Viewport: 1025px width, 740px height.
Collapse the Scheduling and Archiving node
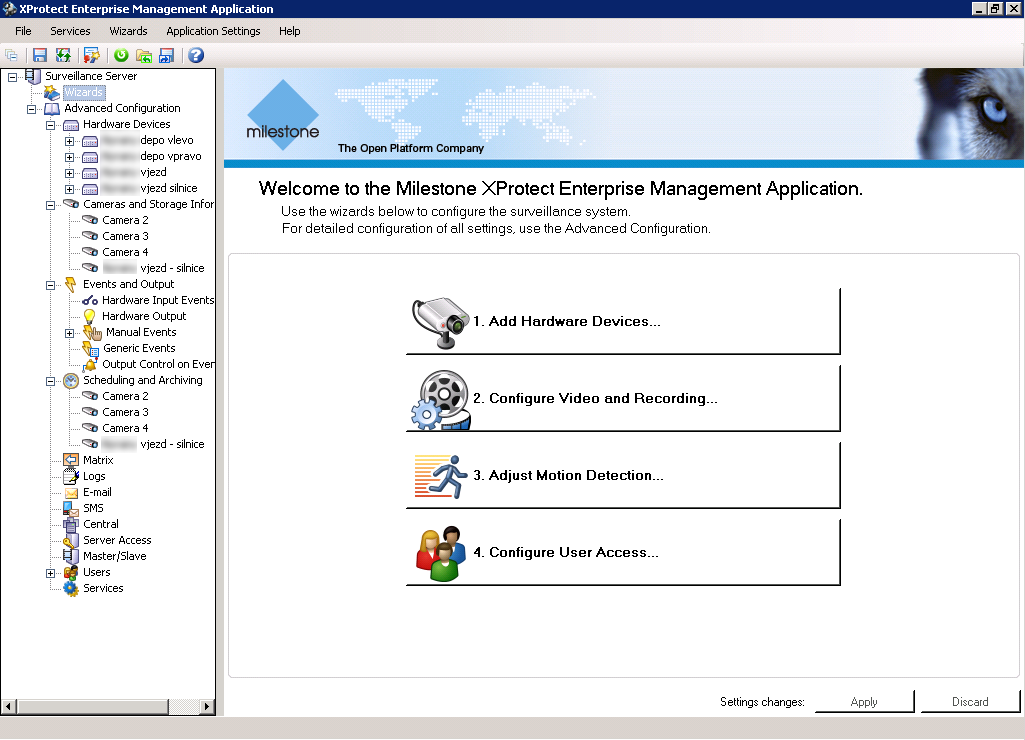tap(50, 381)
